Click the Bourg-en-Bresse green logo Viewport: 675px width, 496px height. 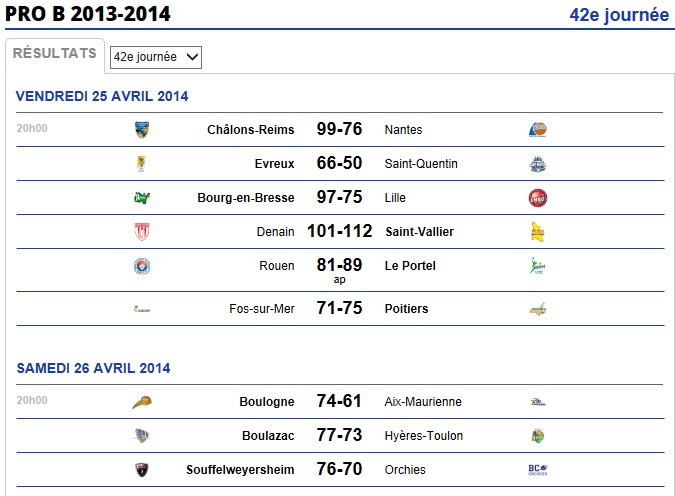tap(142, 198)
